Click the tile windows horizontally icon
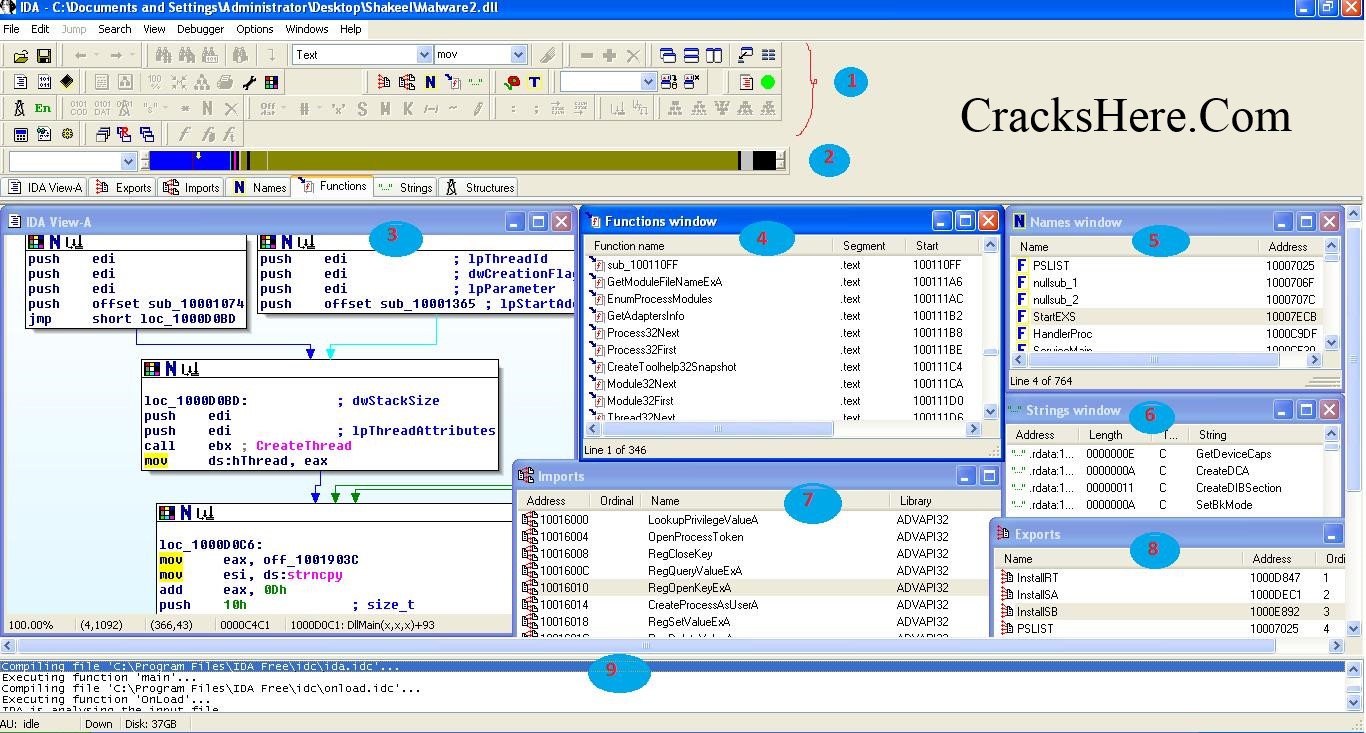The image size is (1366, 733). tap(691, 55)
